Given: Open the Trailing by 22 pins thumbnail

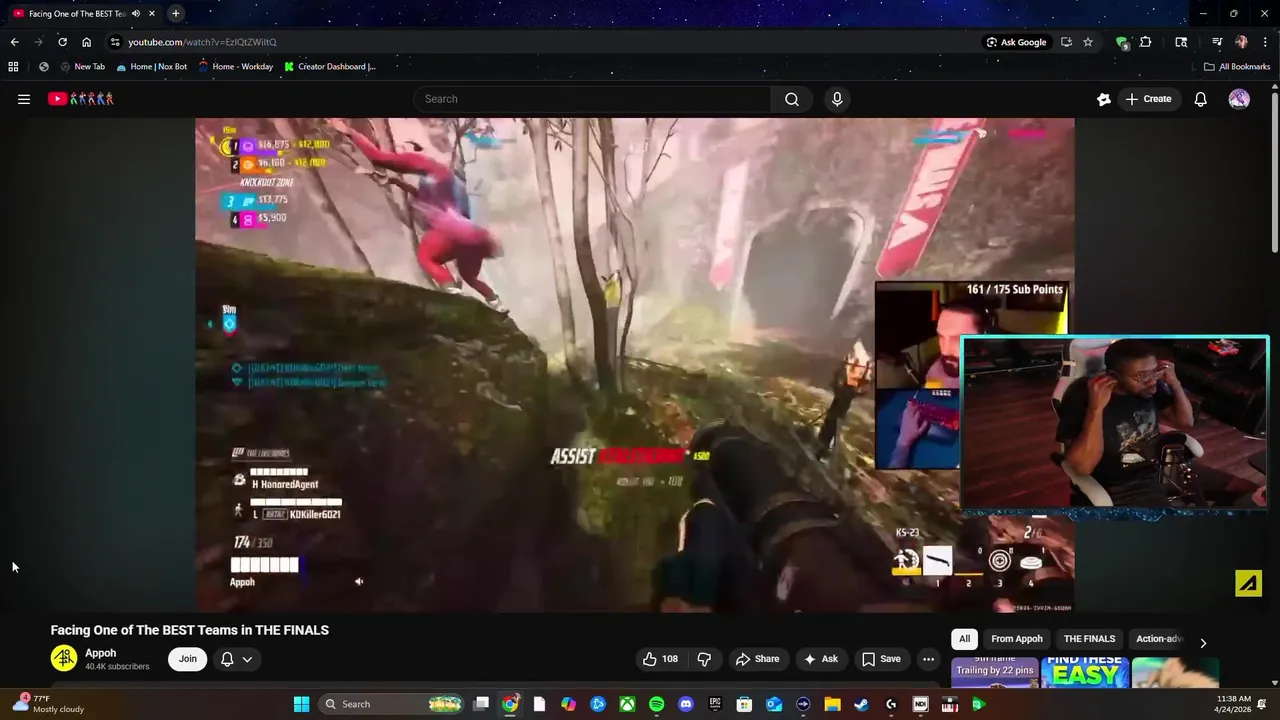Looking at the screenshot, I should tap(994, 673).
